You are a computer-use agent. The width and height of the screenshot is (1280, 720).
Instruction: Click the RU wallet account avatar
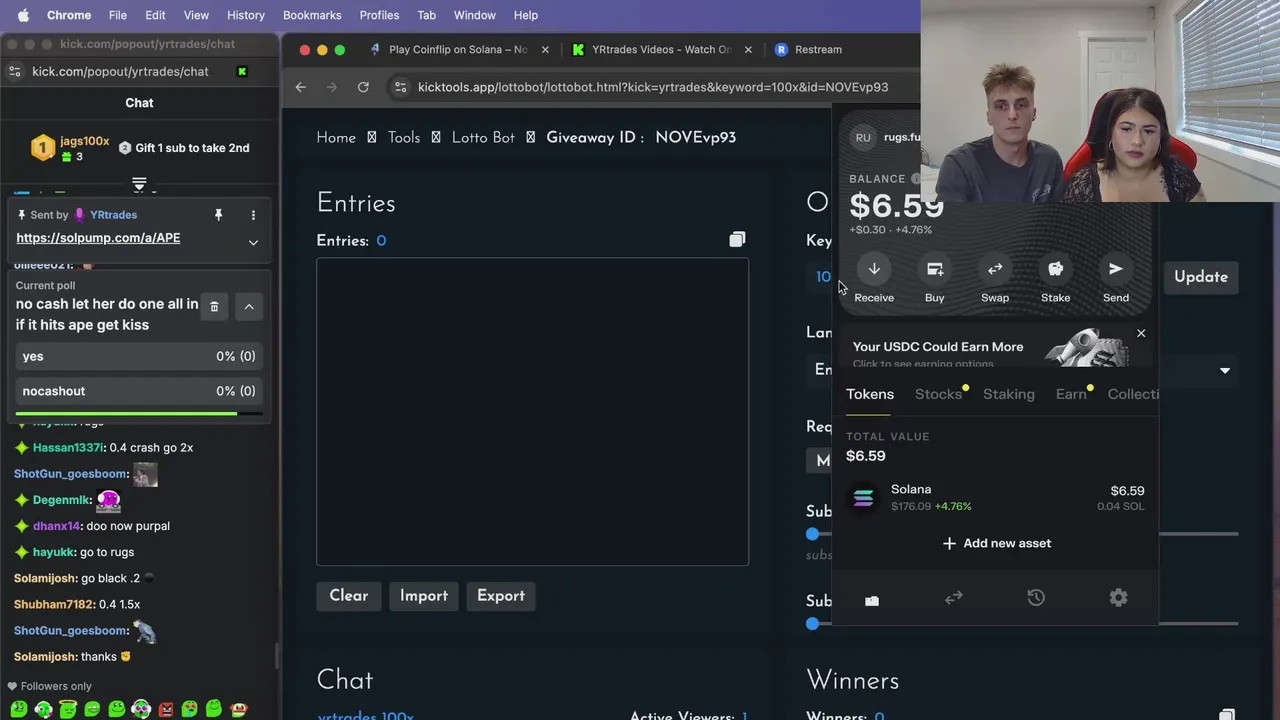pyautogui.click(x=863, y=137)
